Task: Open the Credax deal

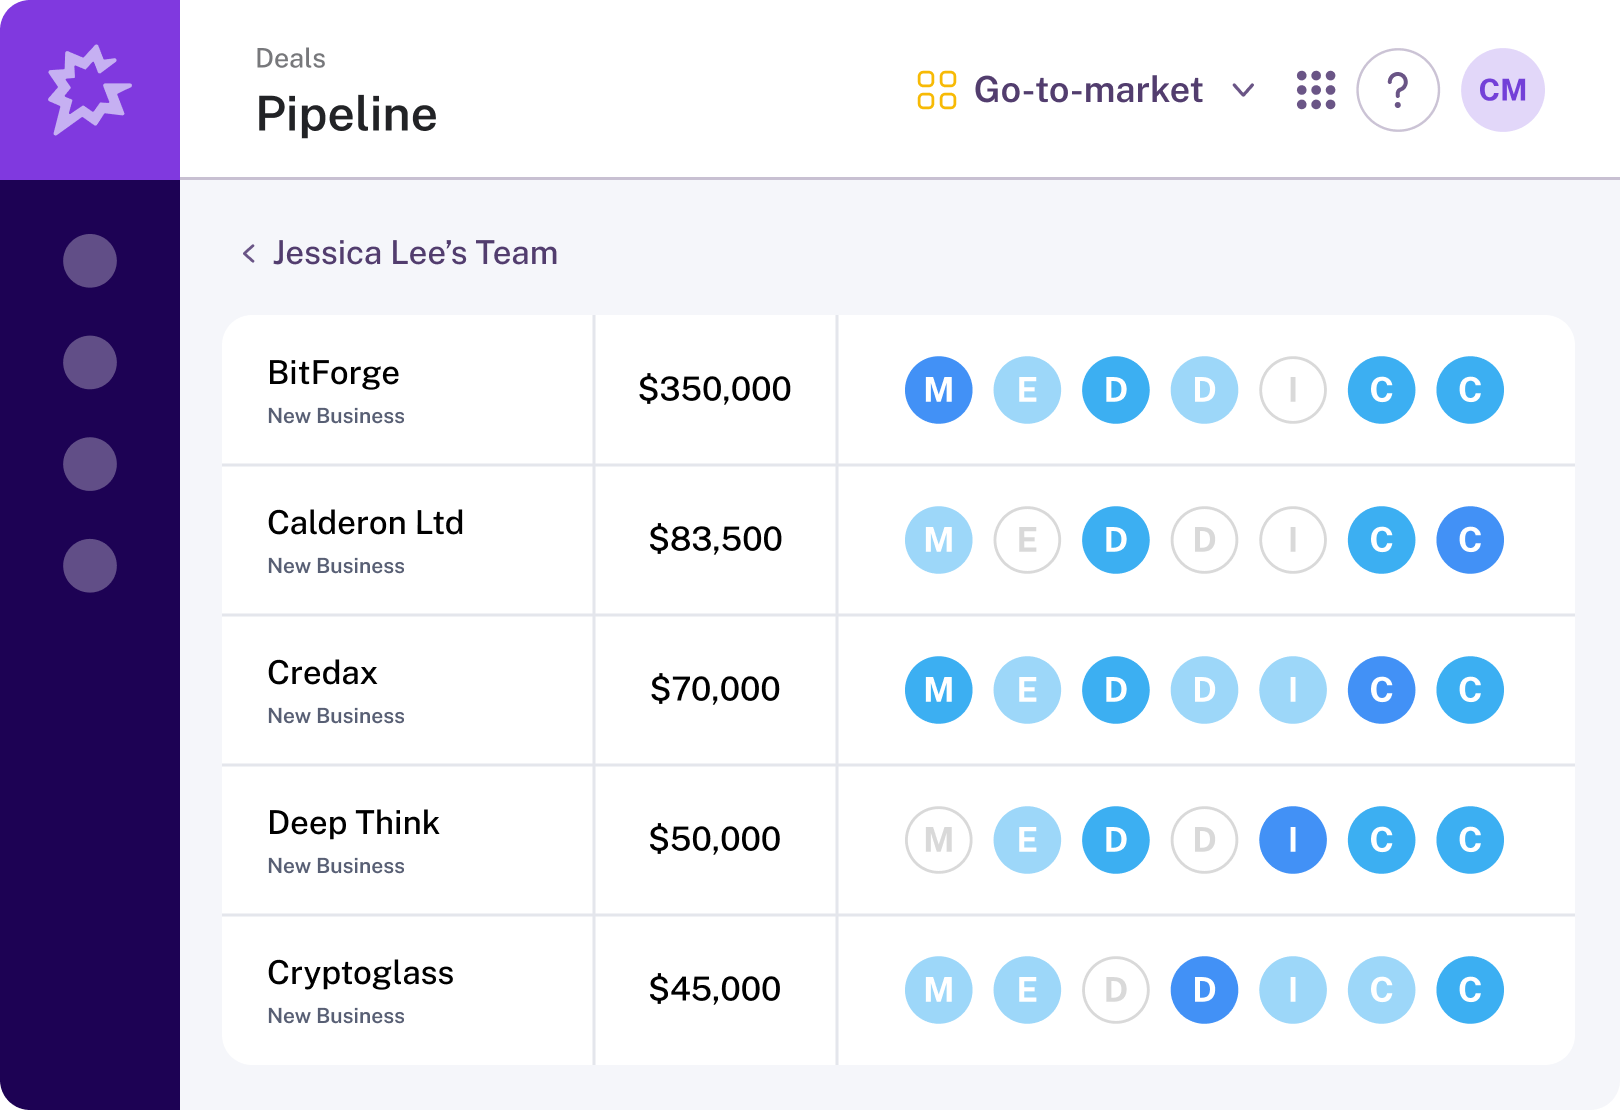Action: click(x=322, y=673)
